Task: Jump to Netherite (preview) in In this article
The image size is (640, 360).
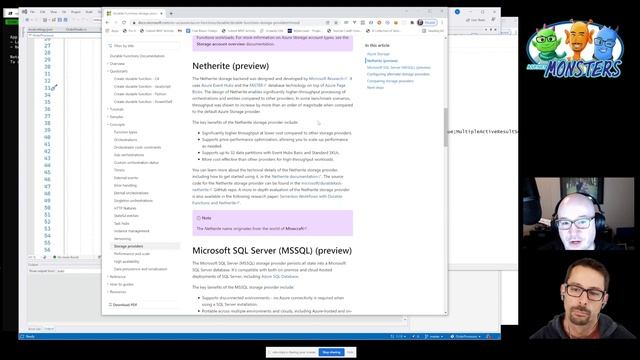Action: coord(382,61)
